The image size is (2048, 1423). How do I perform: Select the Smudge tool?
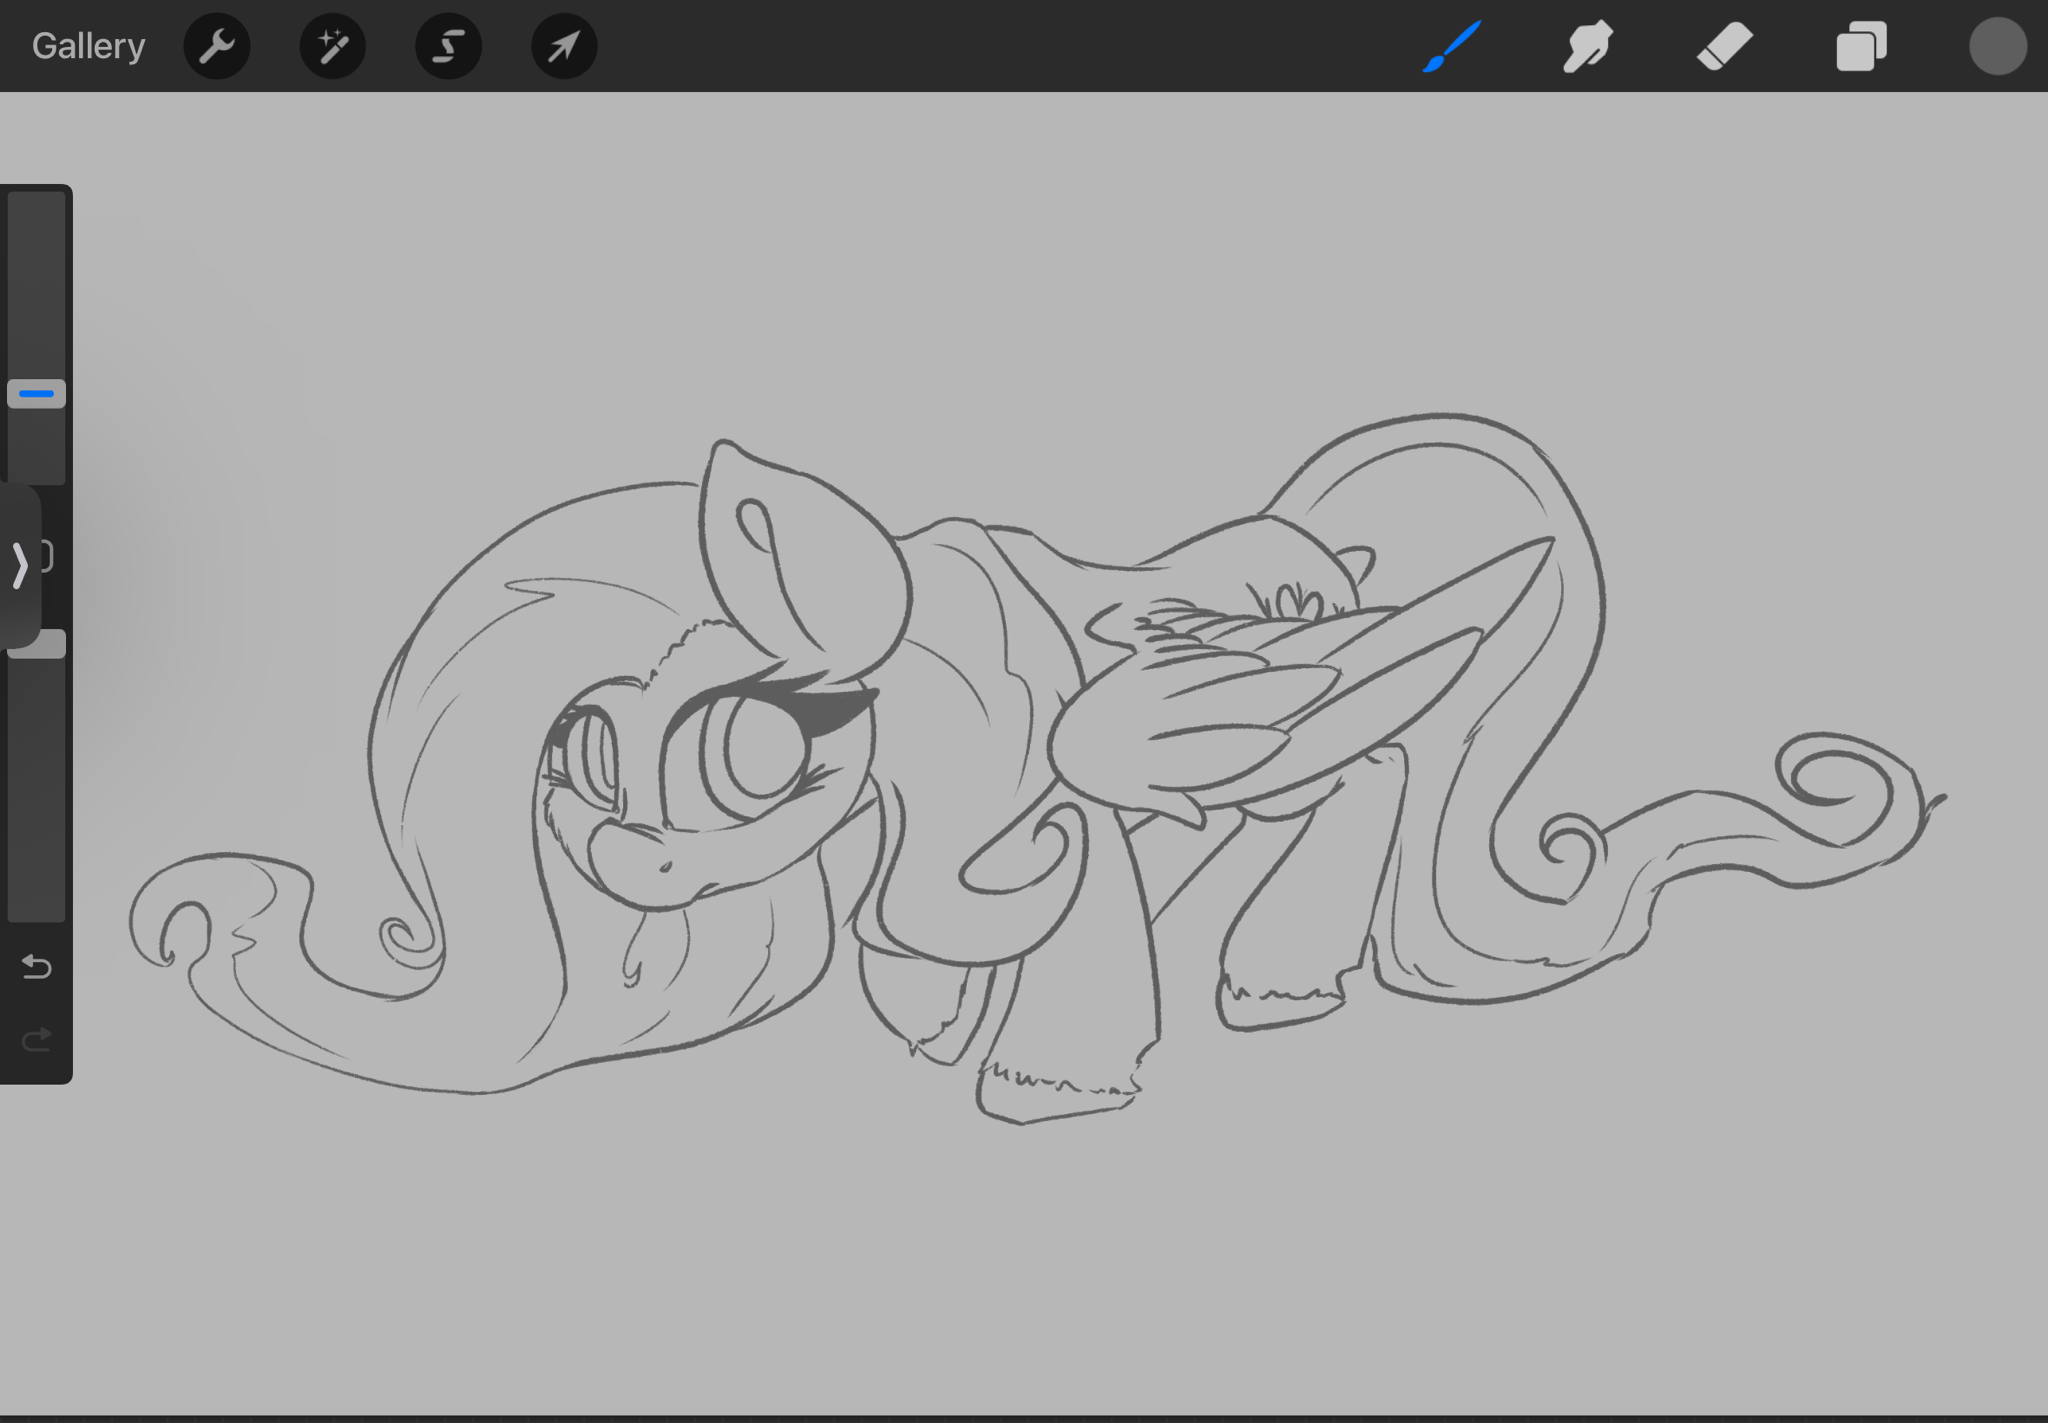click(x=1588, y=46)
